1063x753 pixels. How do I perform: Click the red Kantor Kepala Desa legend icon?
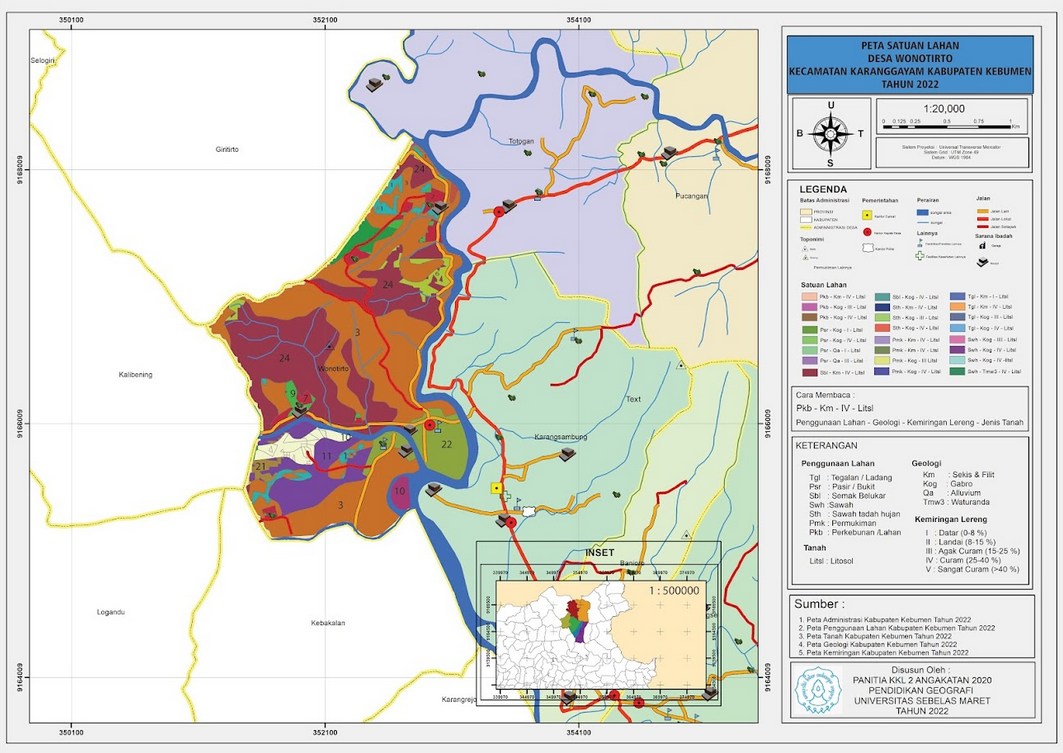click(x=866, y=231)
